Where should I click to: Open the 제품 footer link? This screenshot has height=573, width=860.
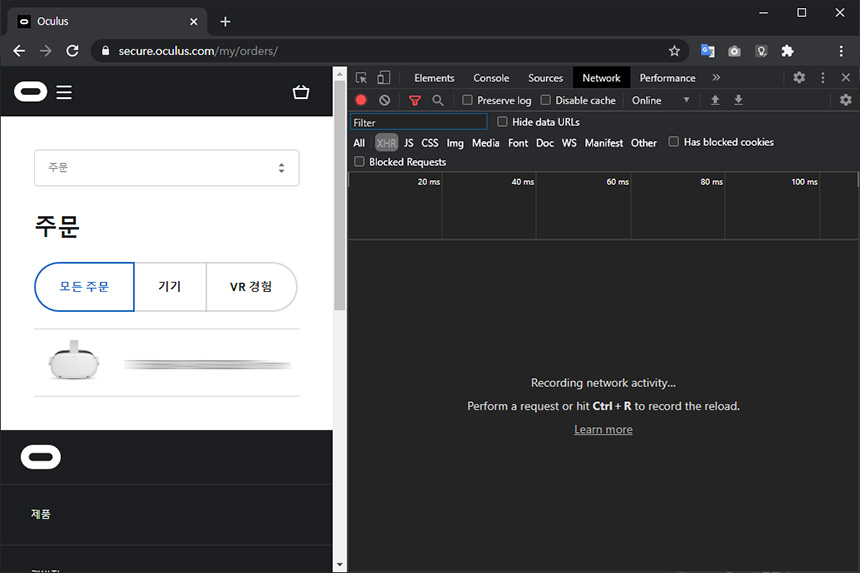click(x=41, y=514)
